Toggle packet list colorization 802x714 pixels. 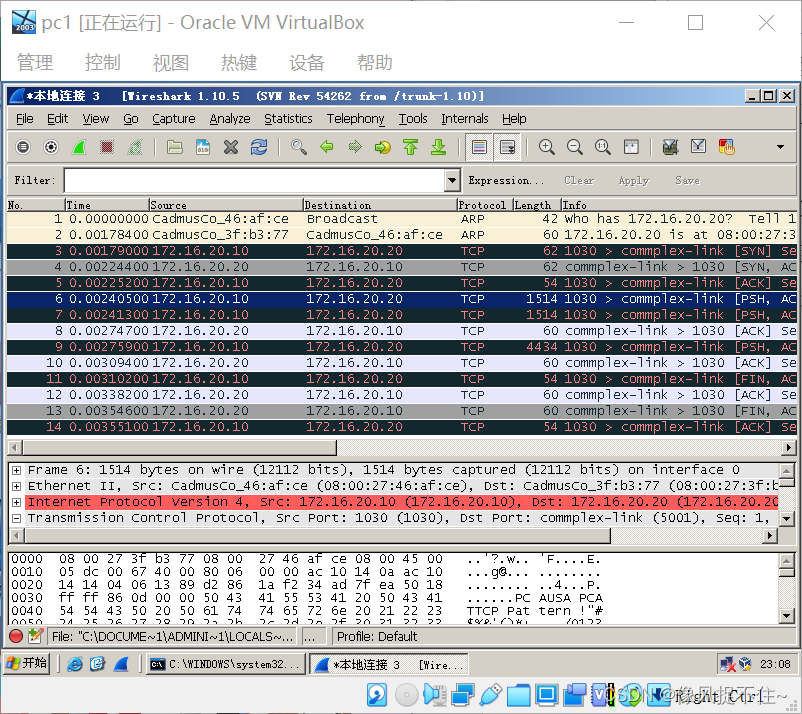tap(479, 147)
